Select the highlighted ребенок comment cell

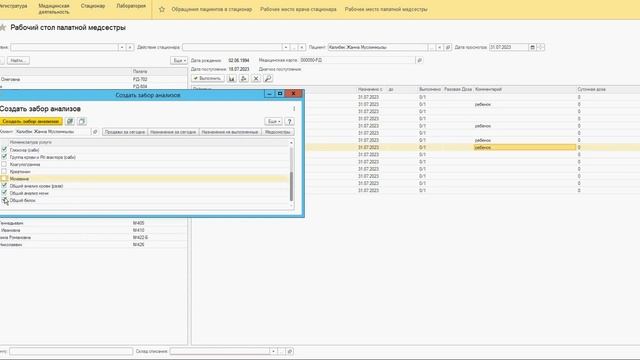coord(525,147)
